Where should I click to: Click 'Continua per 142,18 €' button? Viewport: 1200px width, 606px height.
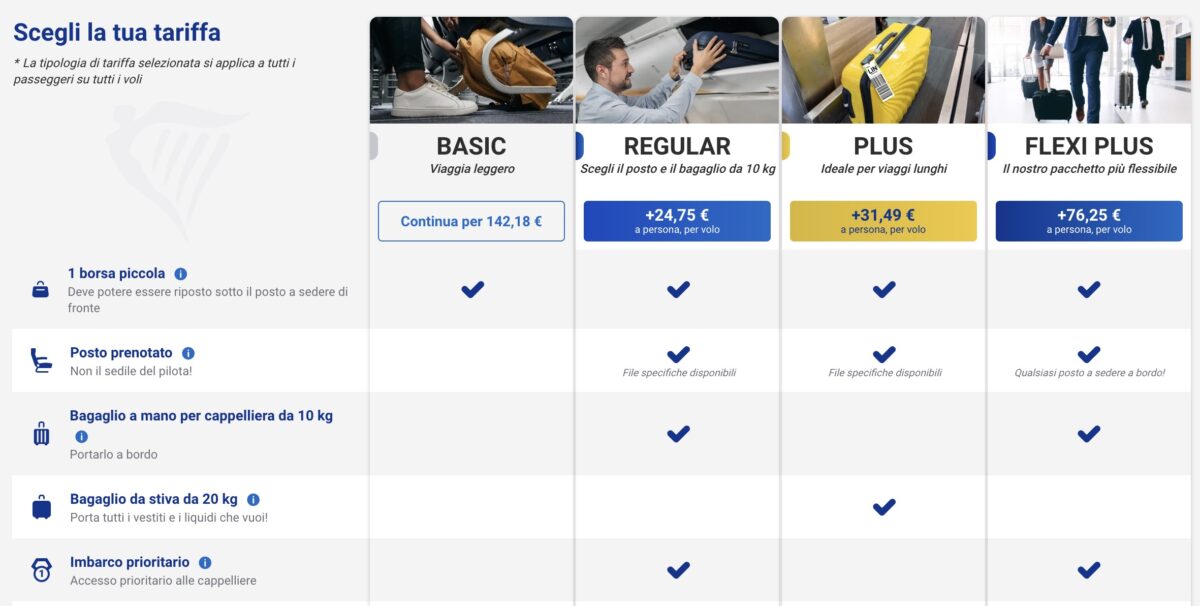[x=471, y=220]
